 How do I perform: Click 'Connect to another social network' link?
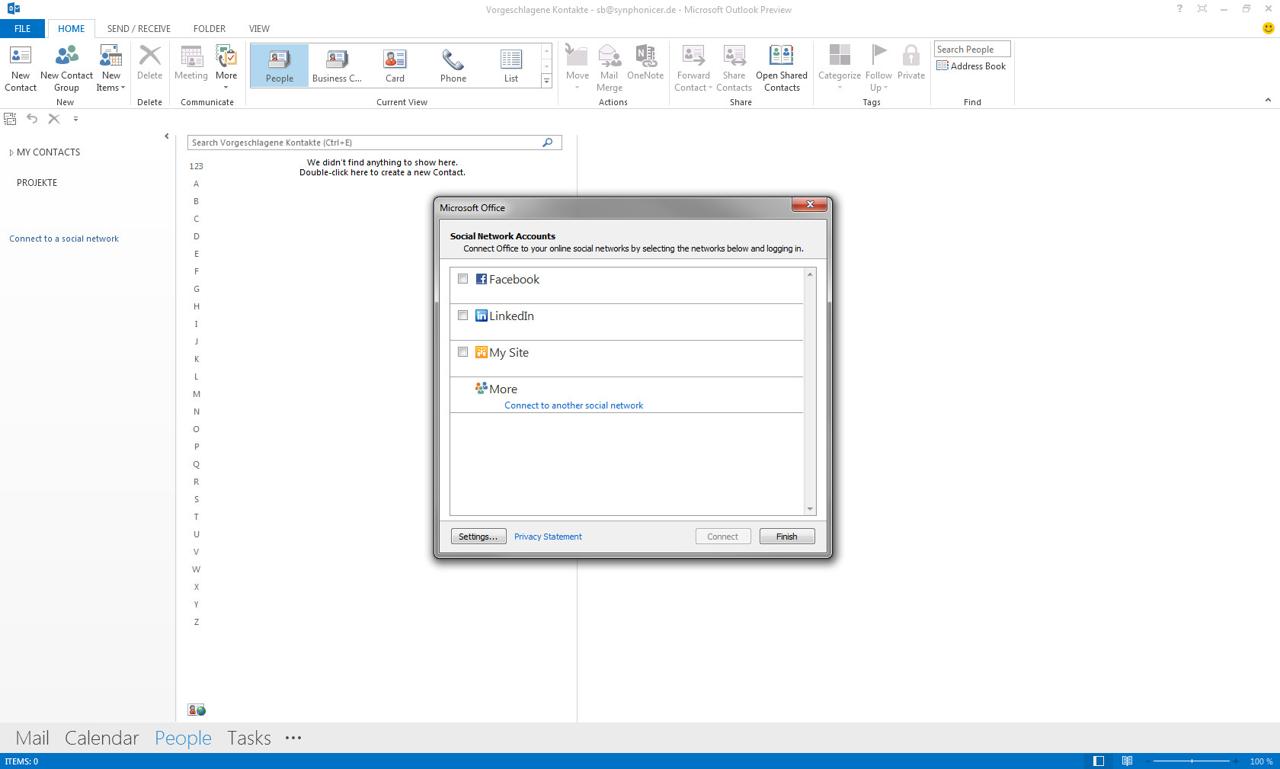(x=574, y=406)
